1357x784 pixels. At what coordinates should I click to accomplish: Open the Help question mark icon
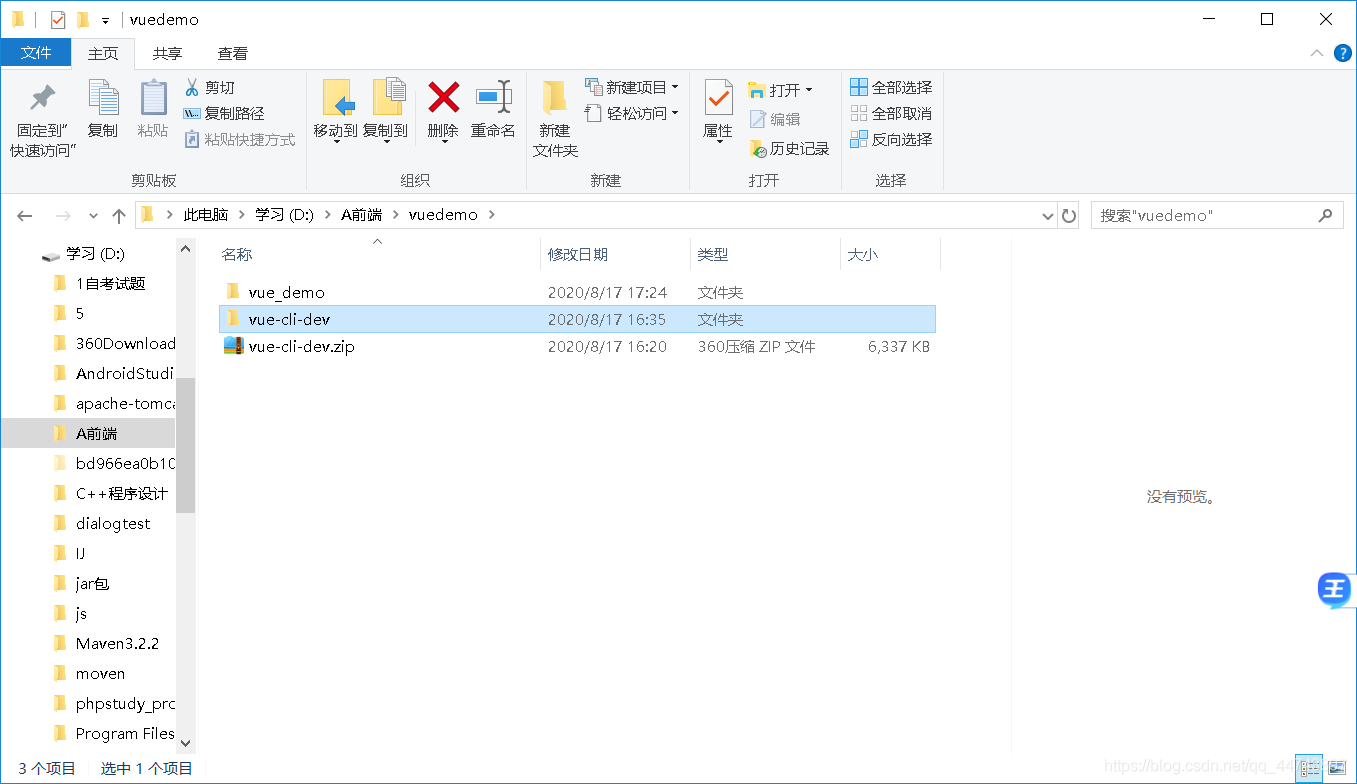(x=1341, y=52)
